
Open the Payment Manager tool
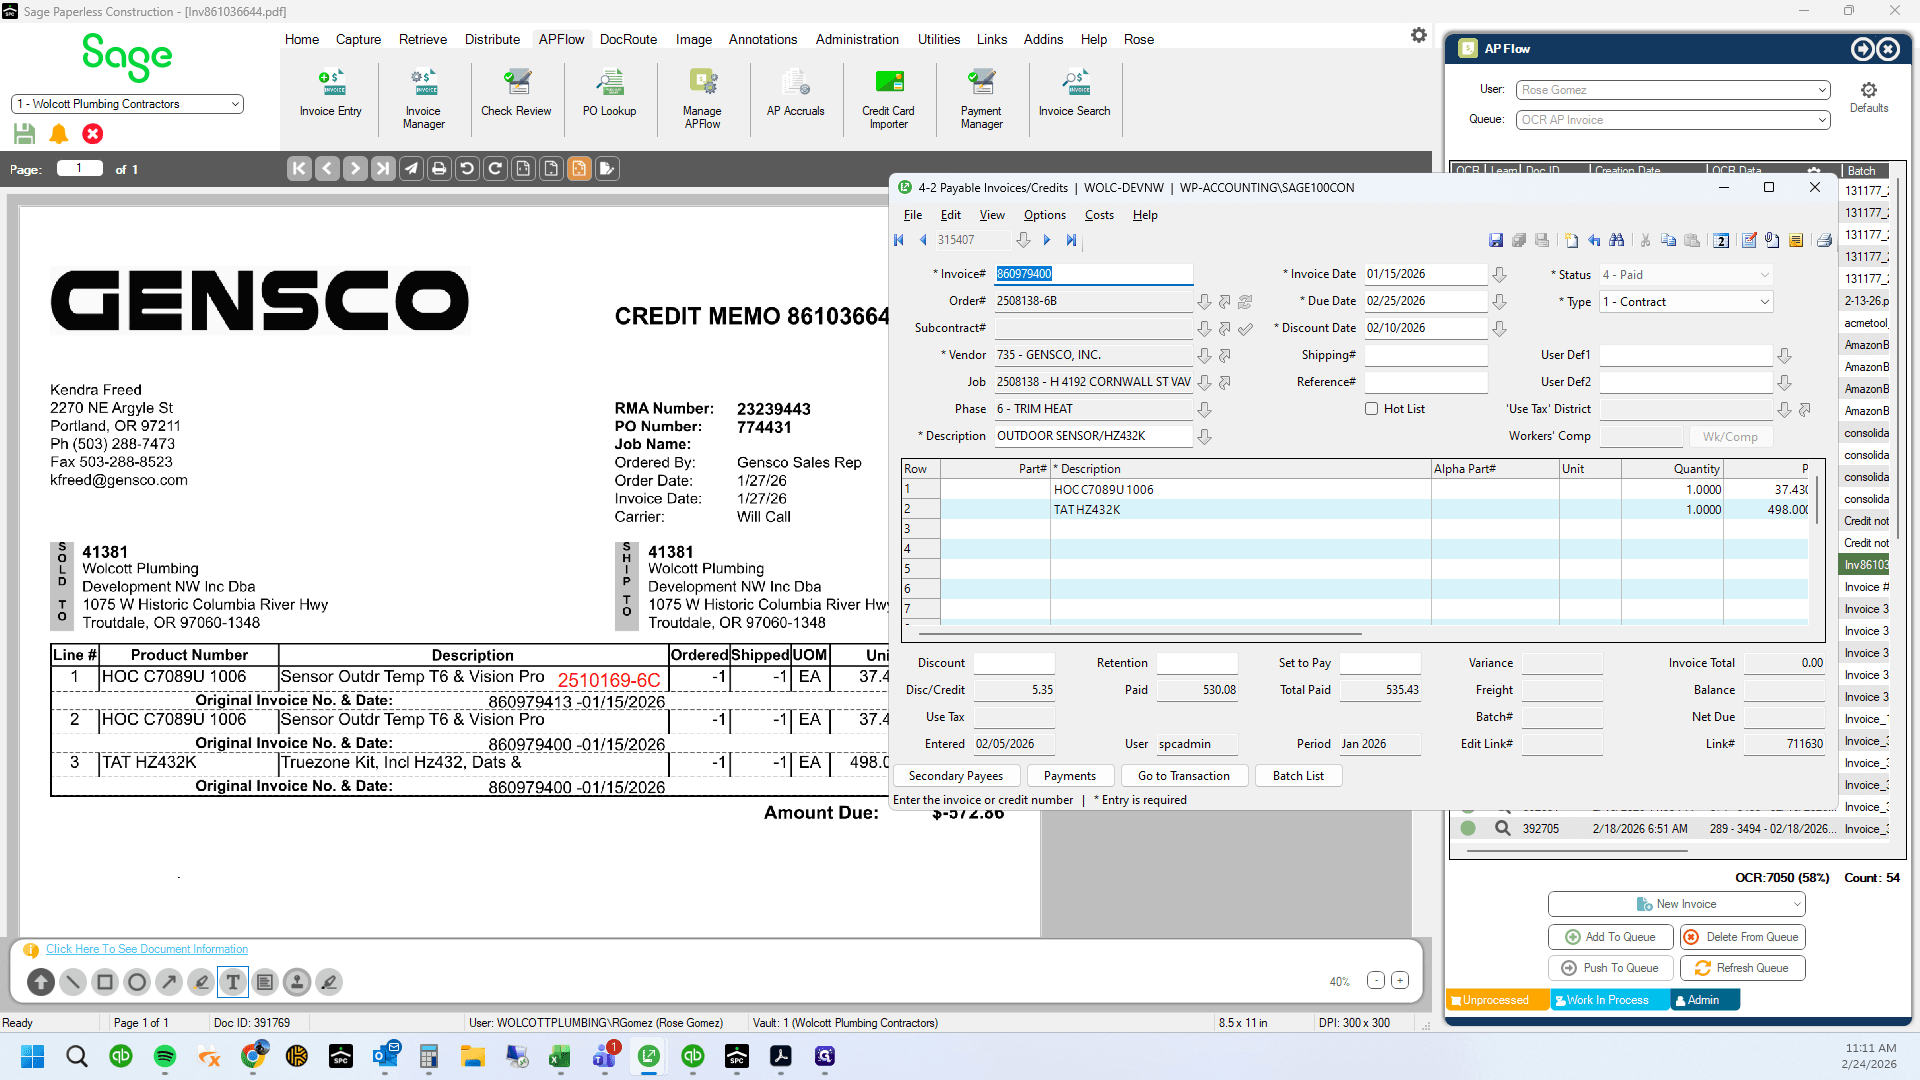pyautogui.click(x=982, y=99)
